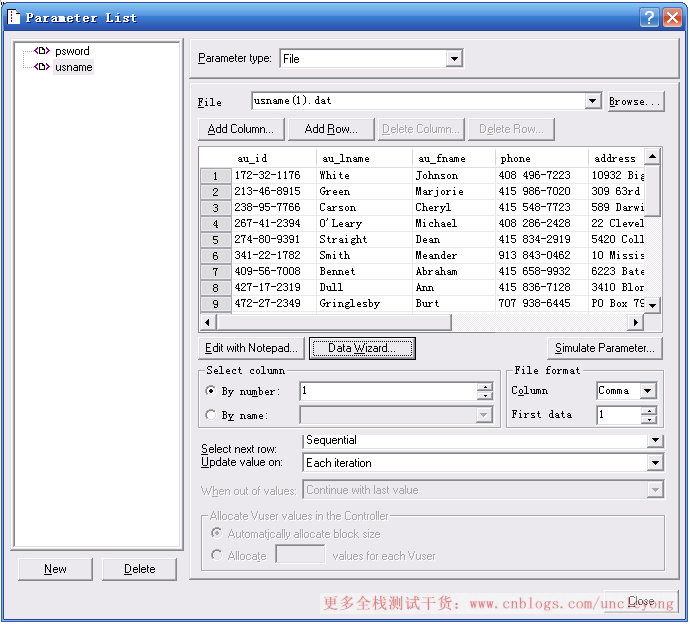690x626 pixels.
Task: Click the psword parameter icon
Action: (42, 51)
